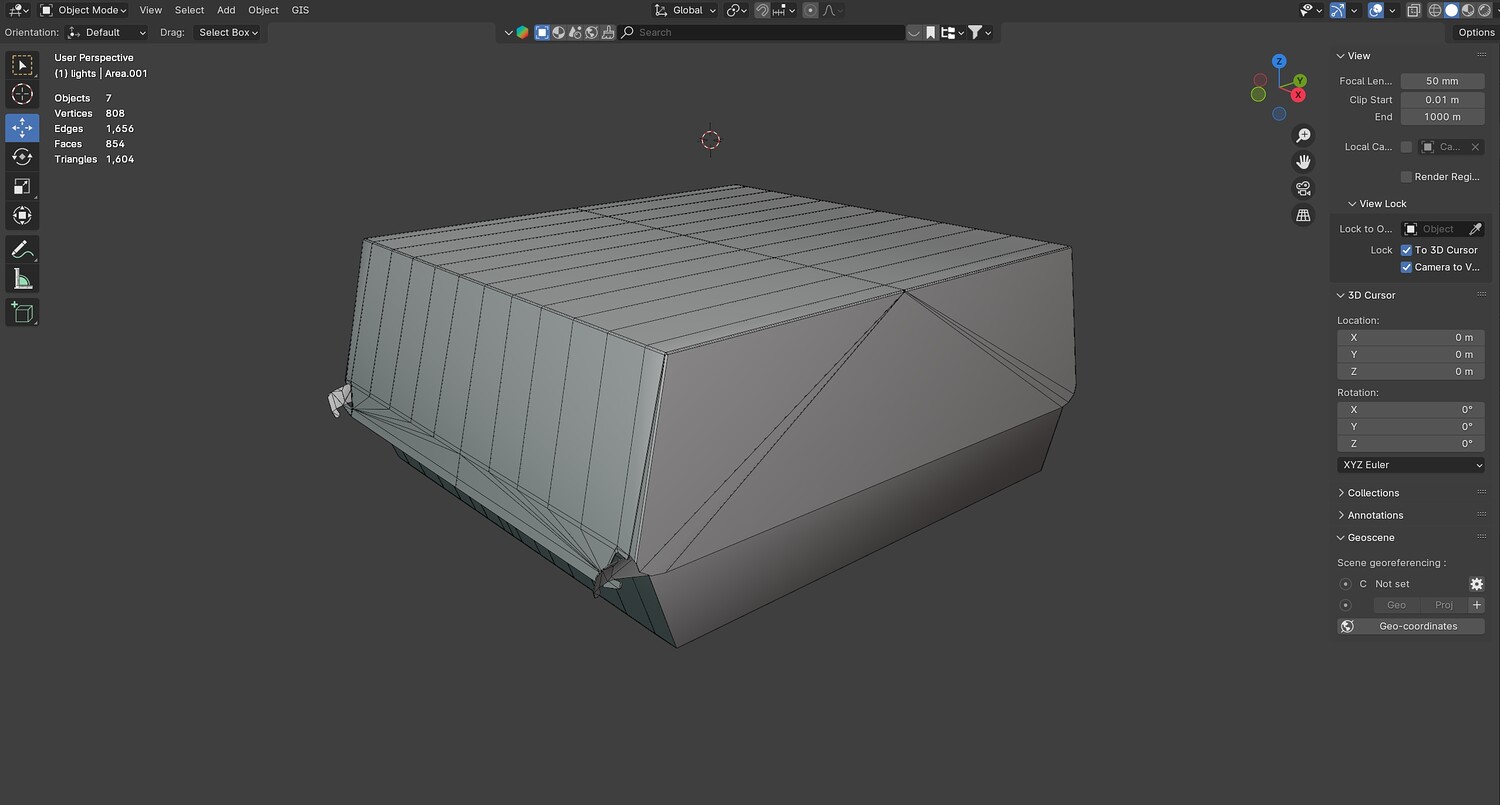Click the Clip Start 0.01 m field
This screenshot has width=1500, height=805.
[1442, 99]
